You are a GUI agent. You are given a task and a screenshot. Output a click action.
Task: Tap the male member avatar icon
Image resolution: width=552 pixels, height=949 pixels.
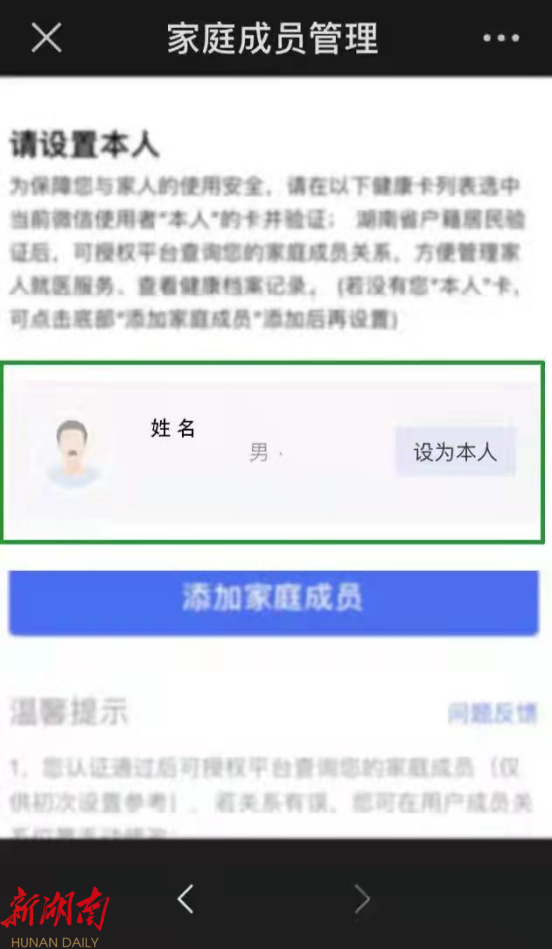pyautogui.click(x=73, y=452)
